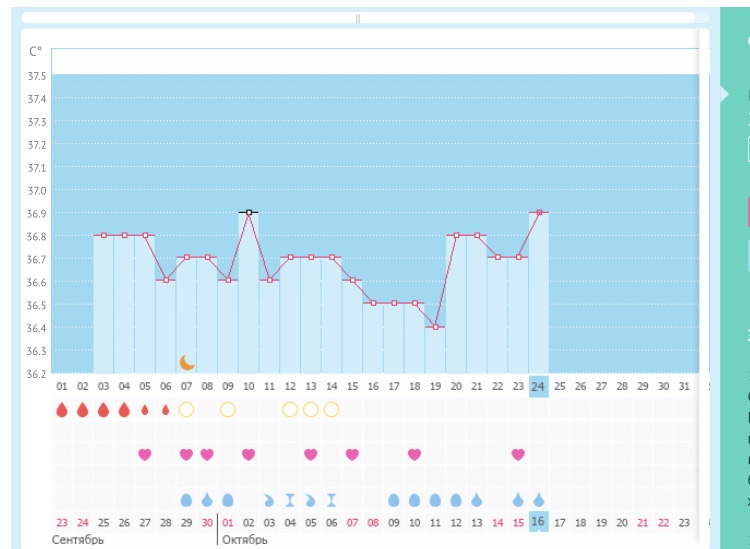Click the pink heart on cycle day 05
This screenshot has height=549, width=750.
coord(145,454)
